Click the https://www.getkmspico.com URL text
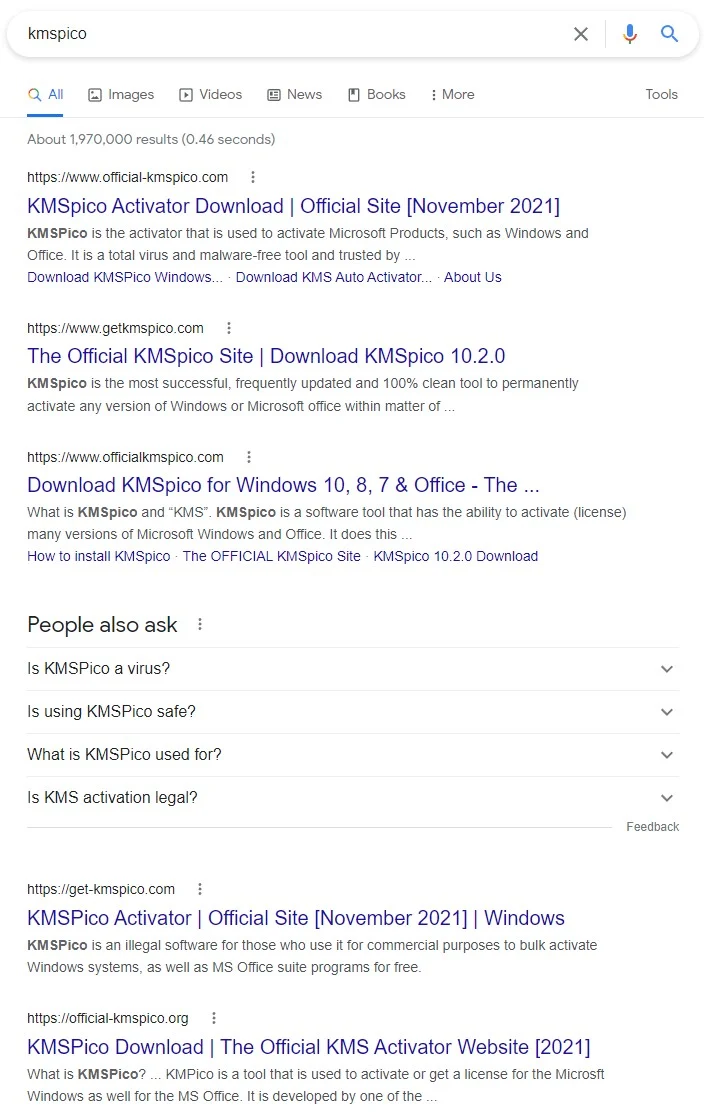704x1112 pixels. 116,328
